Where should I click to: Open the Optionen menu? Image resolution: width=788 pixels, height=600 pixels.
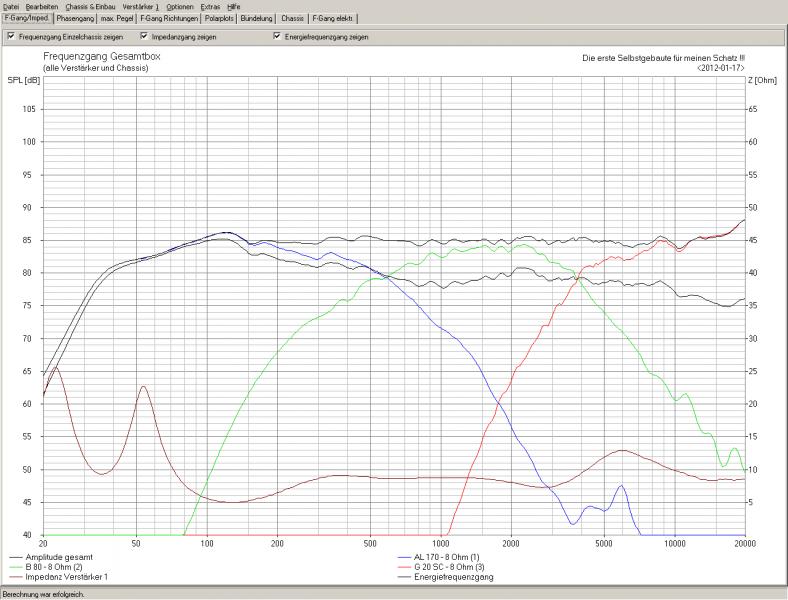[180, 6]
